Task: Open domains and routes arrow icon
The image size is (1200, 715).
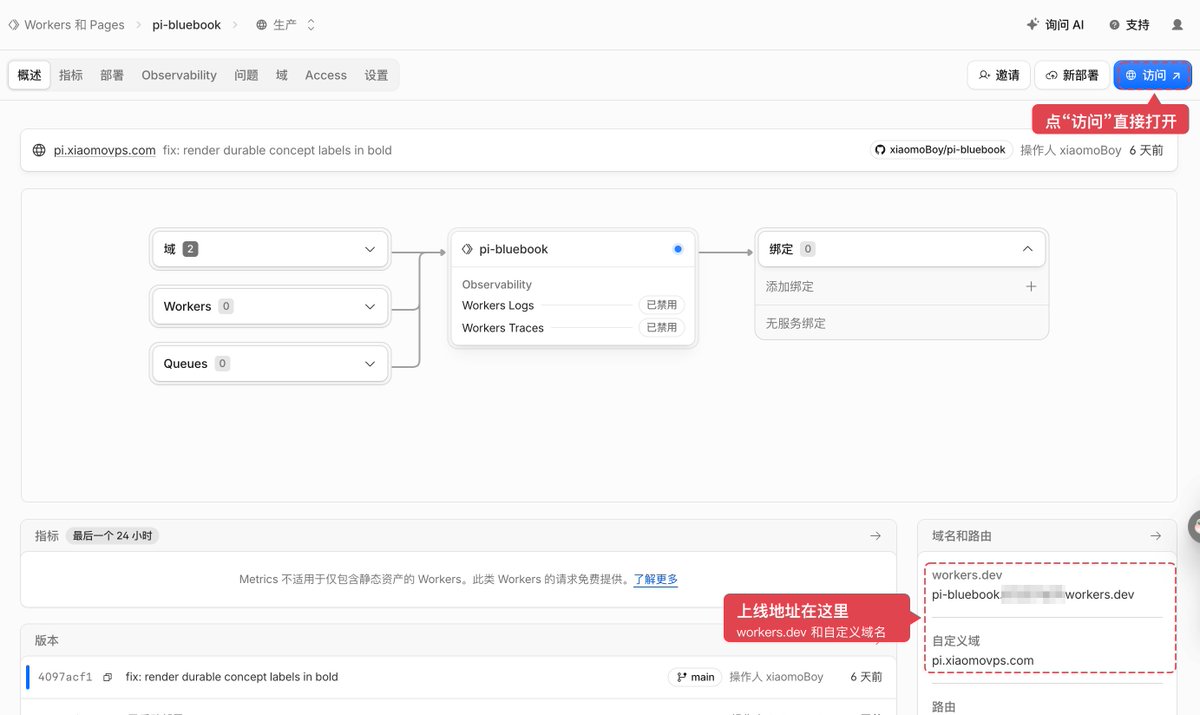Action: tap(1156, 536)
